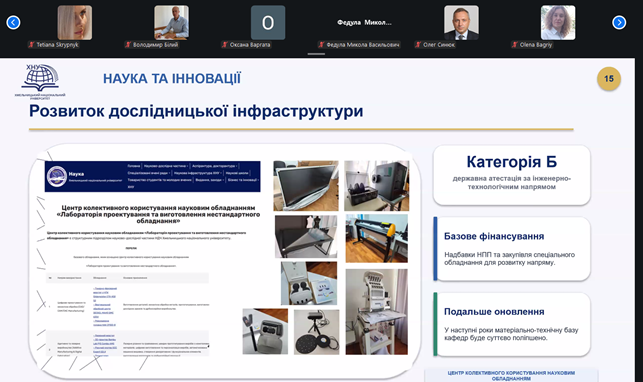Click Оксана Варгата's muted microphone icon
The height and width of the screenshot is (382, 643).
225,45
